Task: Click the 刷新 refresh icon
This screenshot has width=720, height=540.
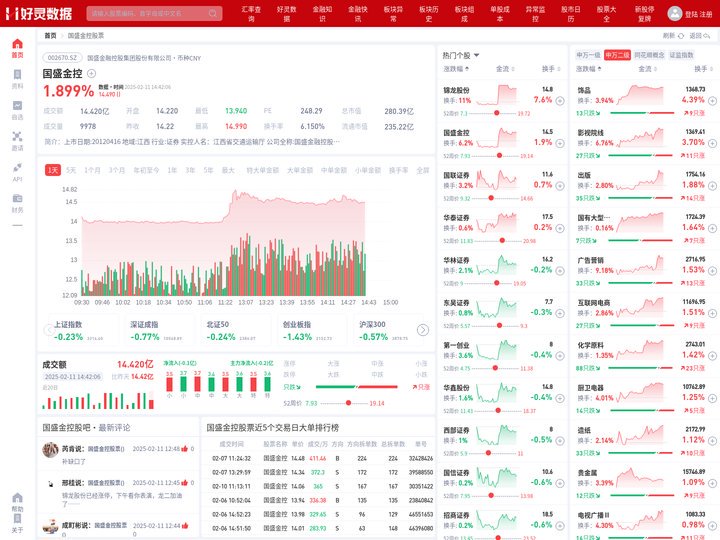Action: point(681,35)
